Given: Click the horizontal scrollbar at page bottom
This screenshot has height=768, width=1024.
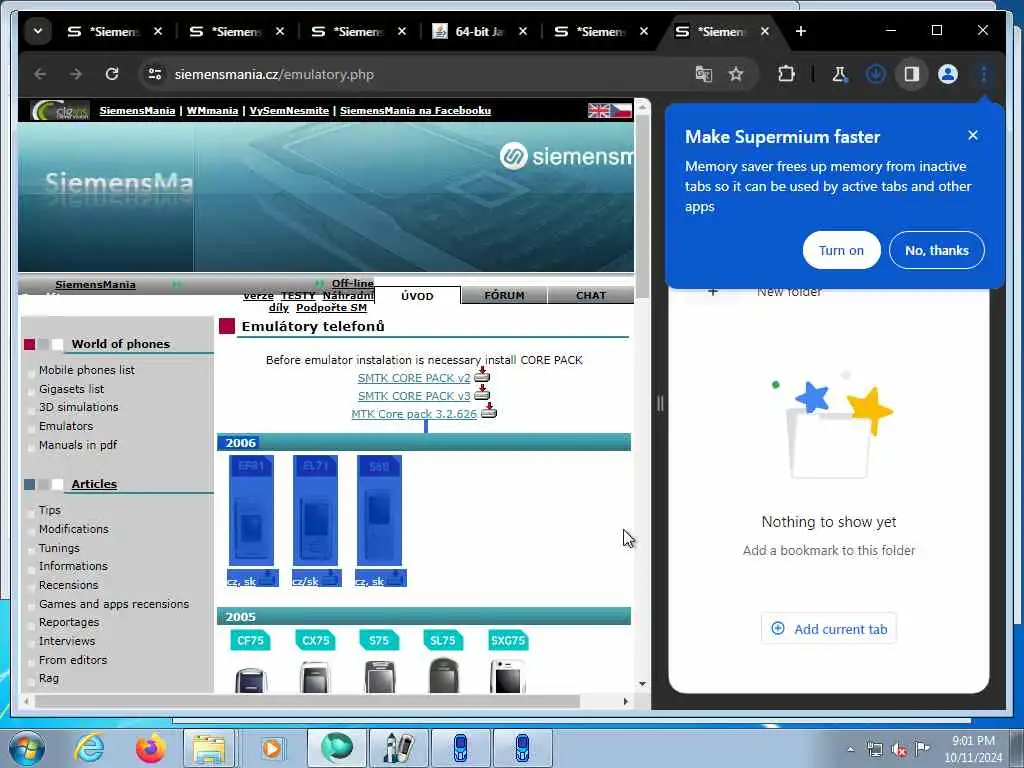Looking at the screenshot, I should pos(307,701).
